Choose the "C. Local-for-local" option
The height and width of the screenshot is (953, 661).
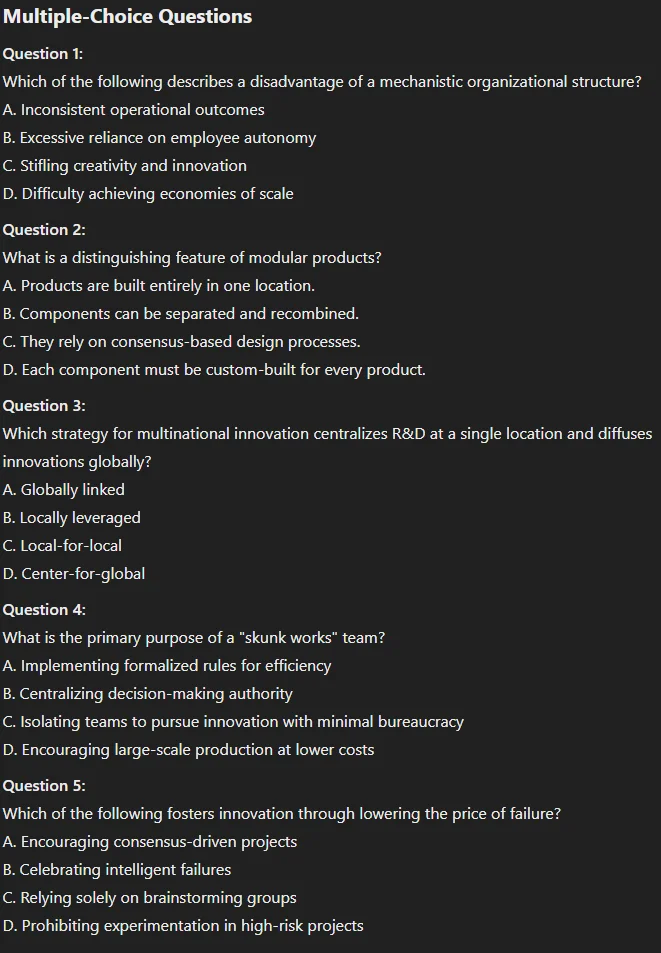pos(62,546)
